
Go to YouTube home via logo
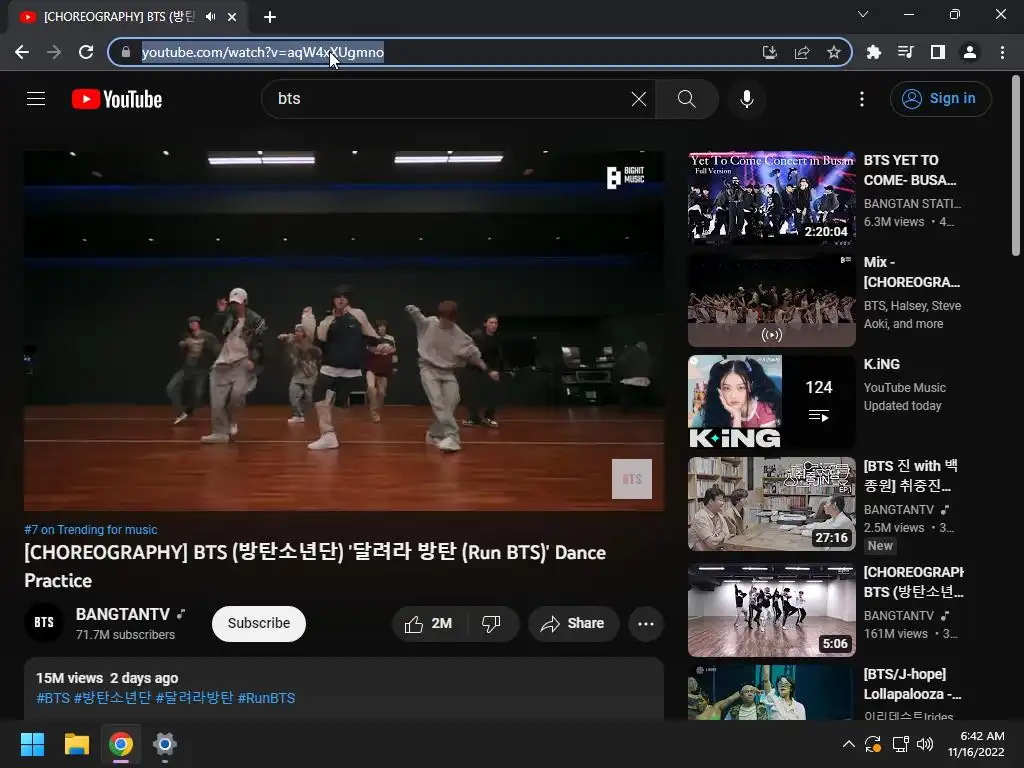pos(117,99)
